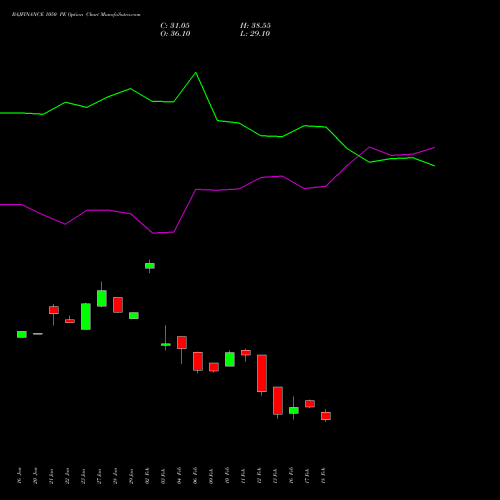The image size is (500, 500).
Task: Click the 21 Jan date label
Action: 51,476
